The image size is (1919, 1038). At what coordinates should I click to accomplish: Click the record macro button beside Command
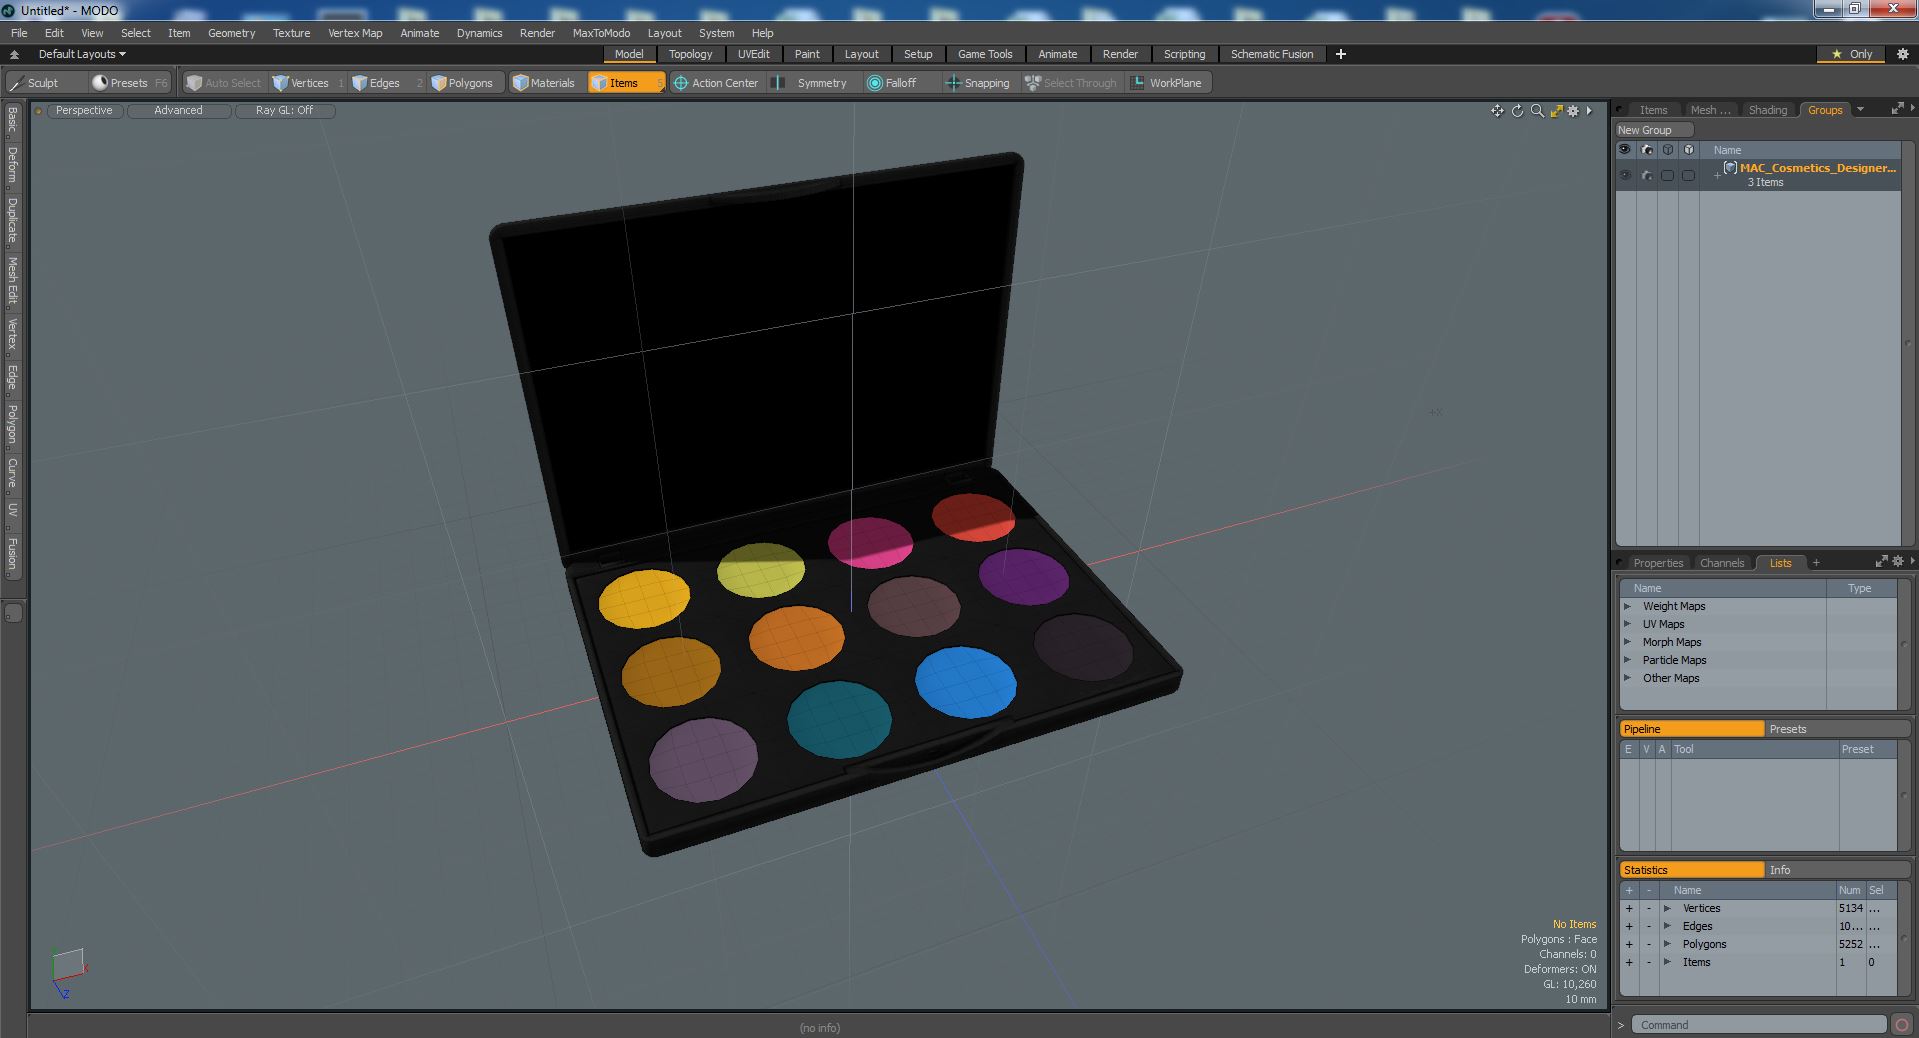pyautogui.click(x=1902, y=1025)
